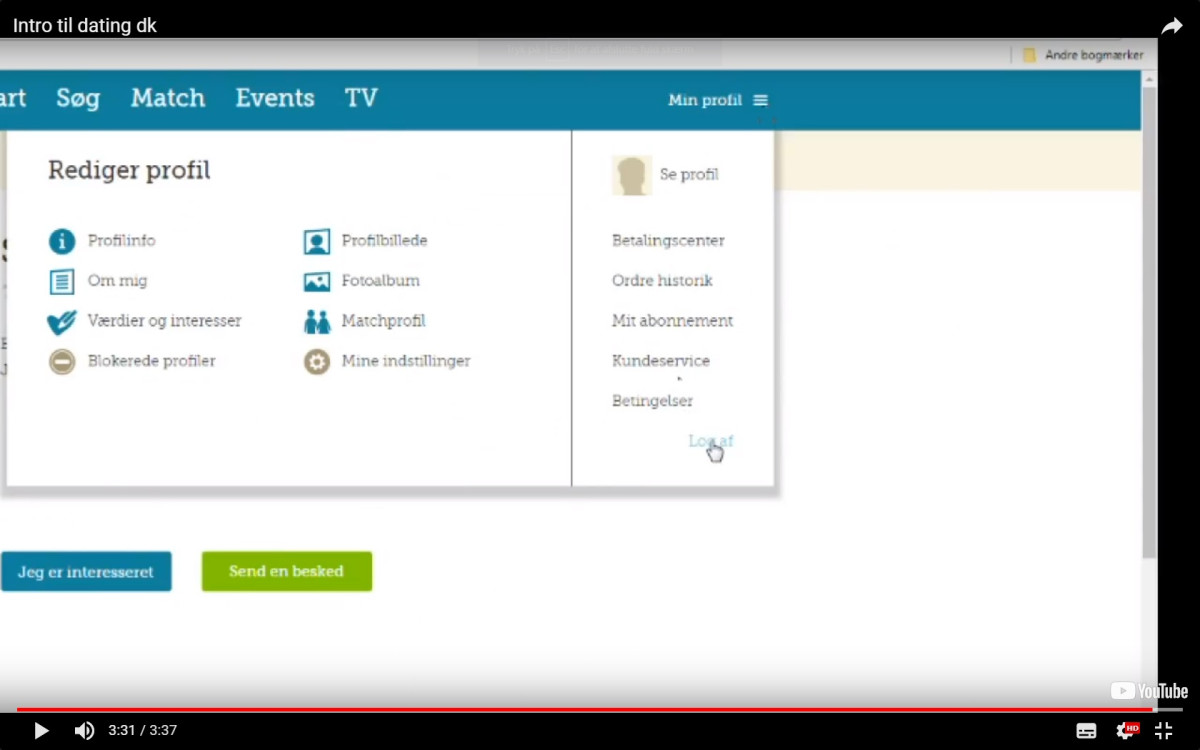Open Værdier og interesser

pos(164,321)
